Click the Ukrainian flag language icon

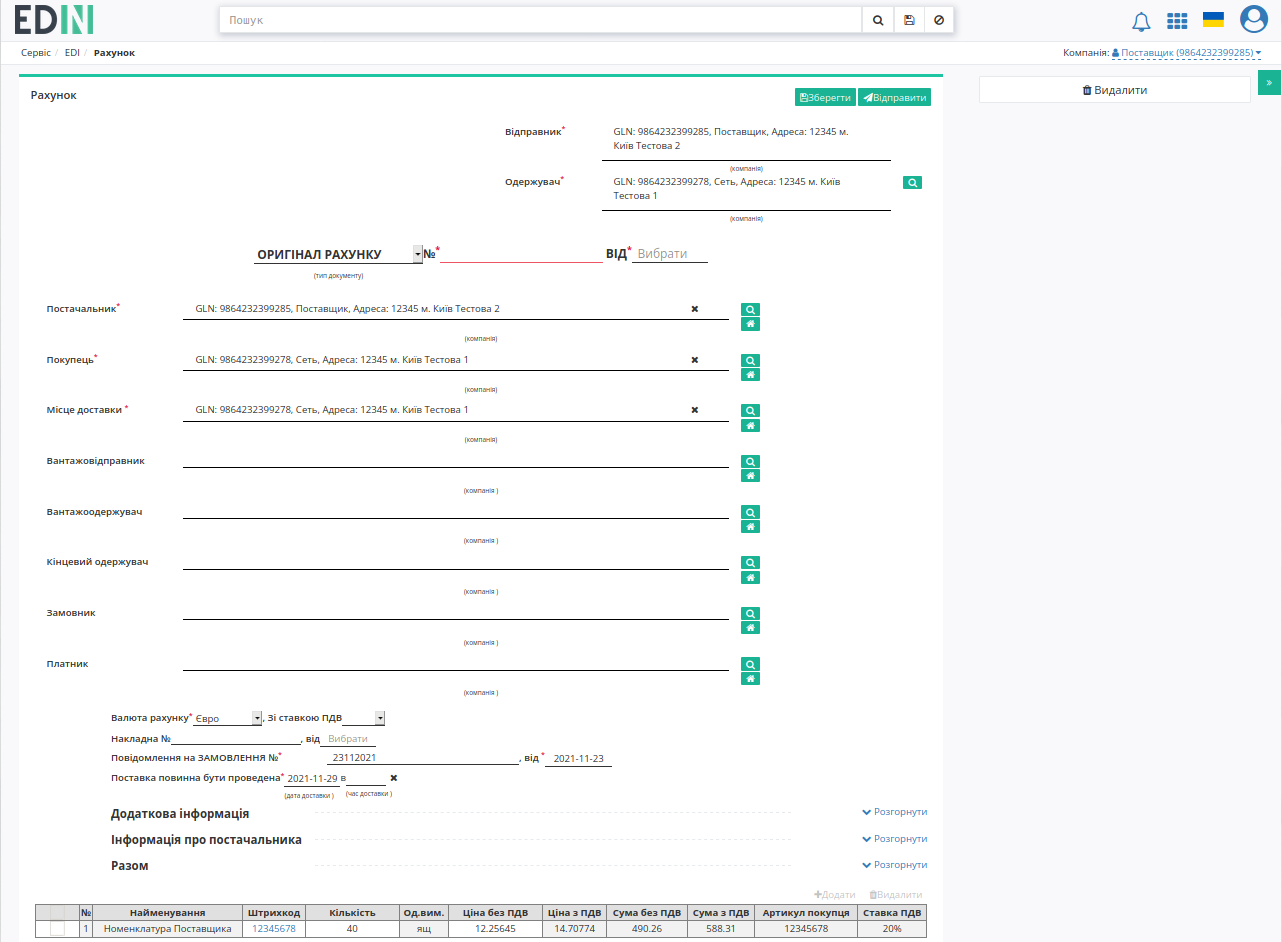(x=1213, y=20)
